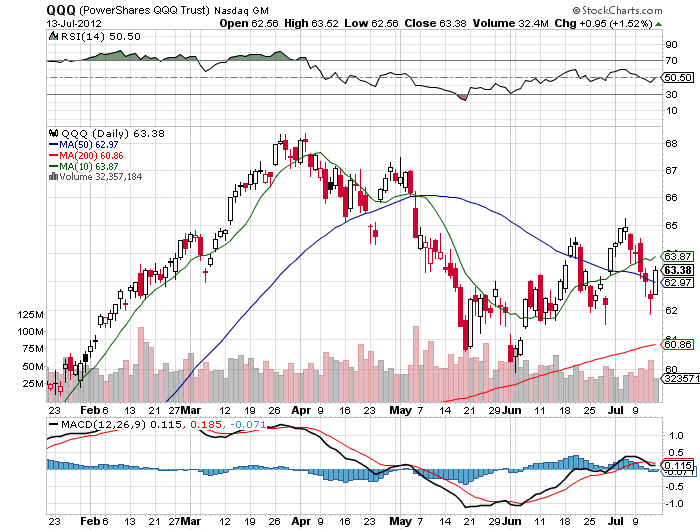Click the RSI 70 overbought level label
Screen dimensions: 700x530
(671, 60)
